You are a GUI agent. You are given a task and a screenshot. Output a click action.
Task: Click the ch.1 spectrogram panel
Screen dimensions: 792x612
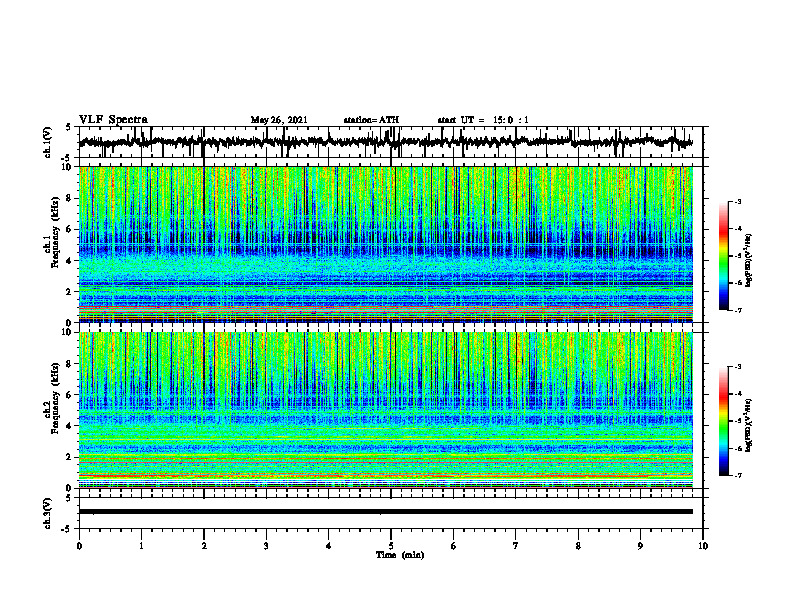click(385, 244)
